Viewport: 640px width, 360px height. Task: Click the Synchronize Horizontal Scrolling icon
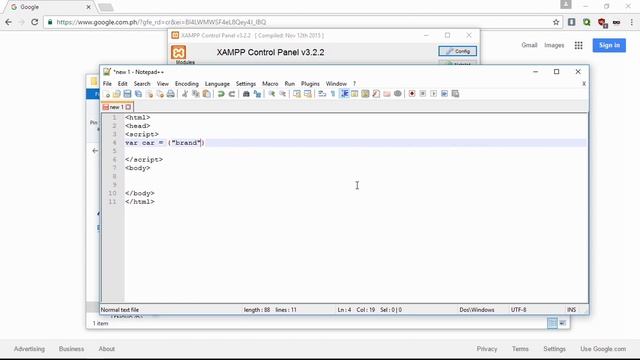308,94
